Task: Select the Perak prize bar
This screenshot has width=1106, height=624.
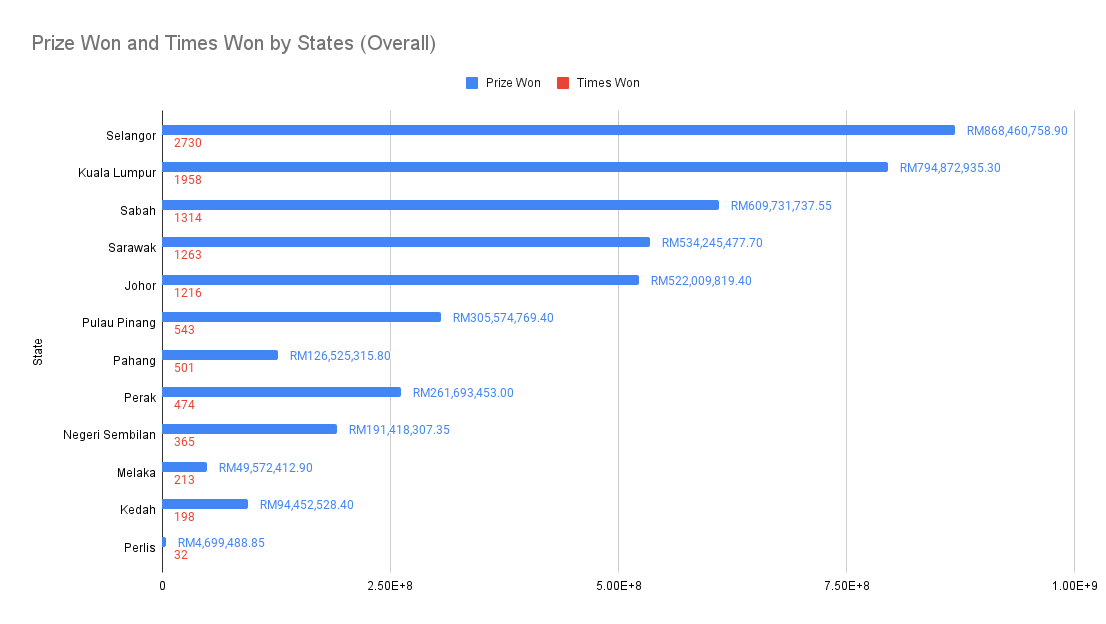Action: coord(281,392)
